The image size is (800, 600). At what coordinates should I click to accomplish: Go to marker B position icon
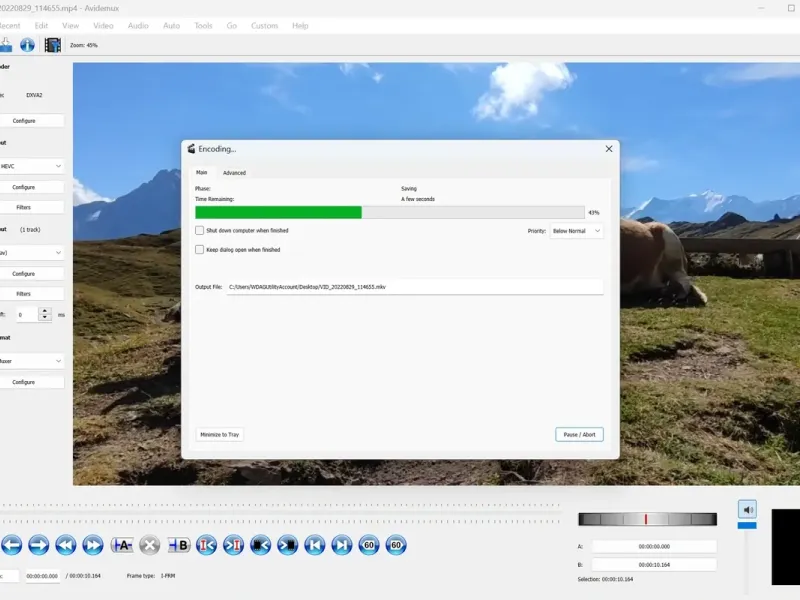[x=233, y=545]
